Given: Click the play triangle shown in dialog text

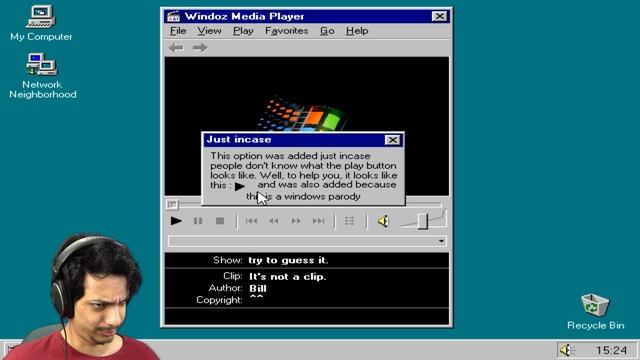Looking at the screenshot, I should 240,187.
